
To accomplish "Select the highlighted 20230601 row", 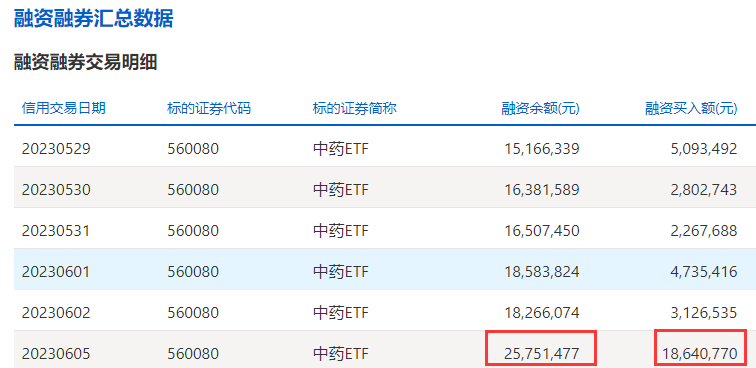I will (385, 272).
